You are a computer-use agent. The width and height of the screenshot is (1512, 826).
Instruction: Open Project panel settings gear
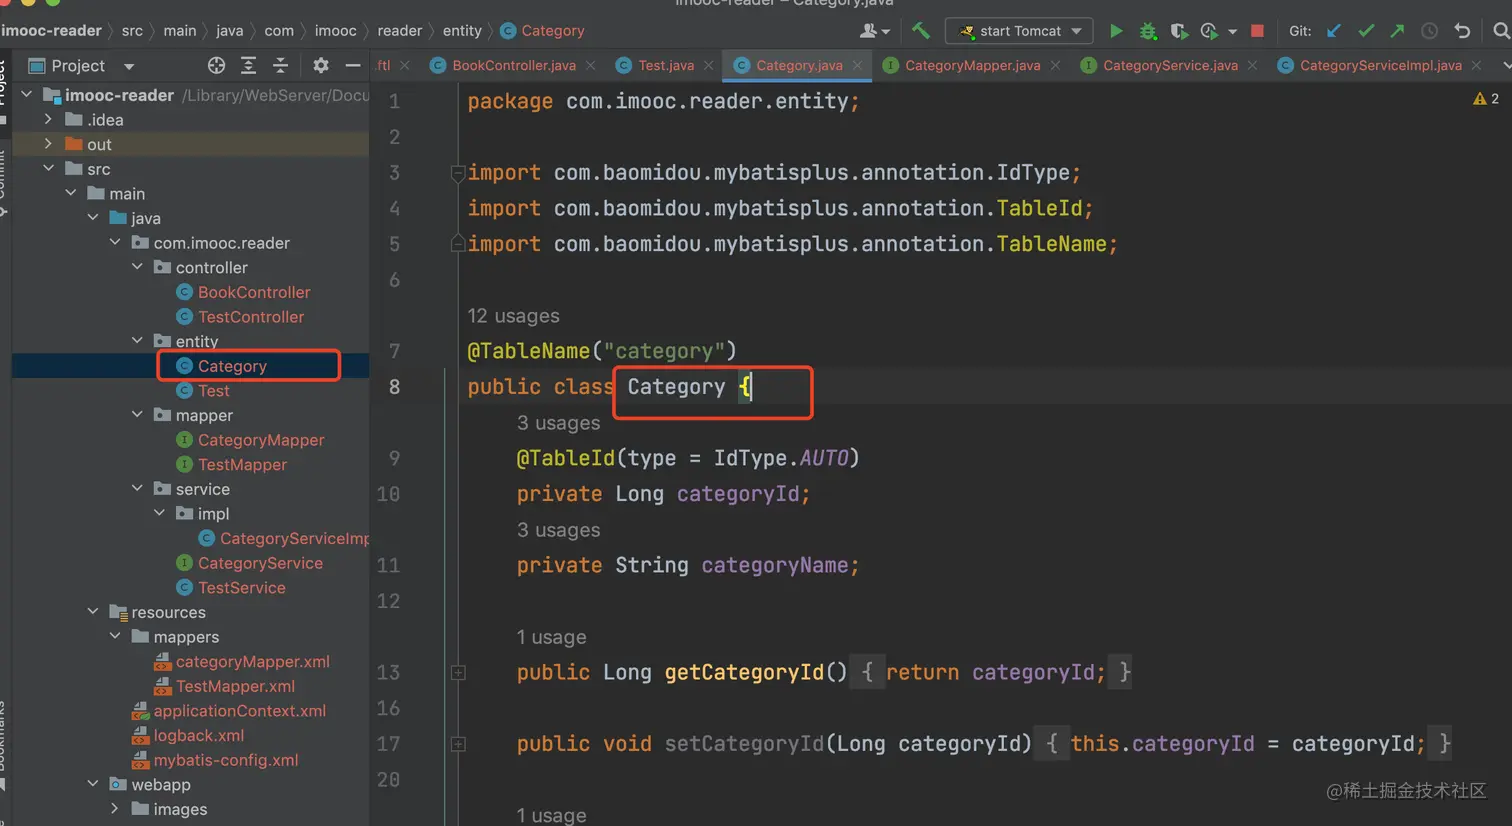coord(320,66)
